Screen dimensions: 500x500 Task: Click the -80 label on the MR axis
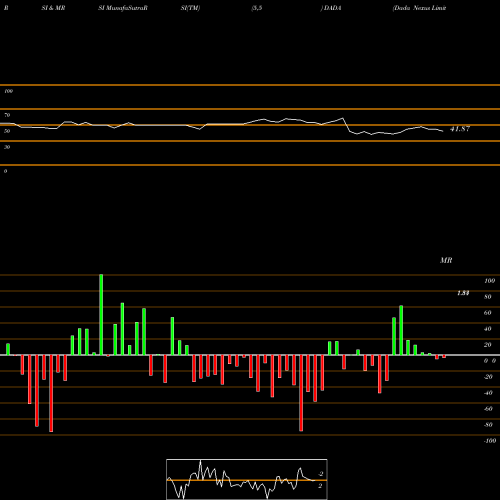pyautogui.click(x=488, y=425)
